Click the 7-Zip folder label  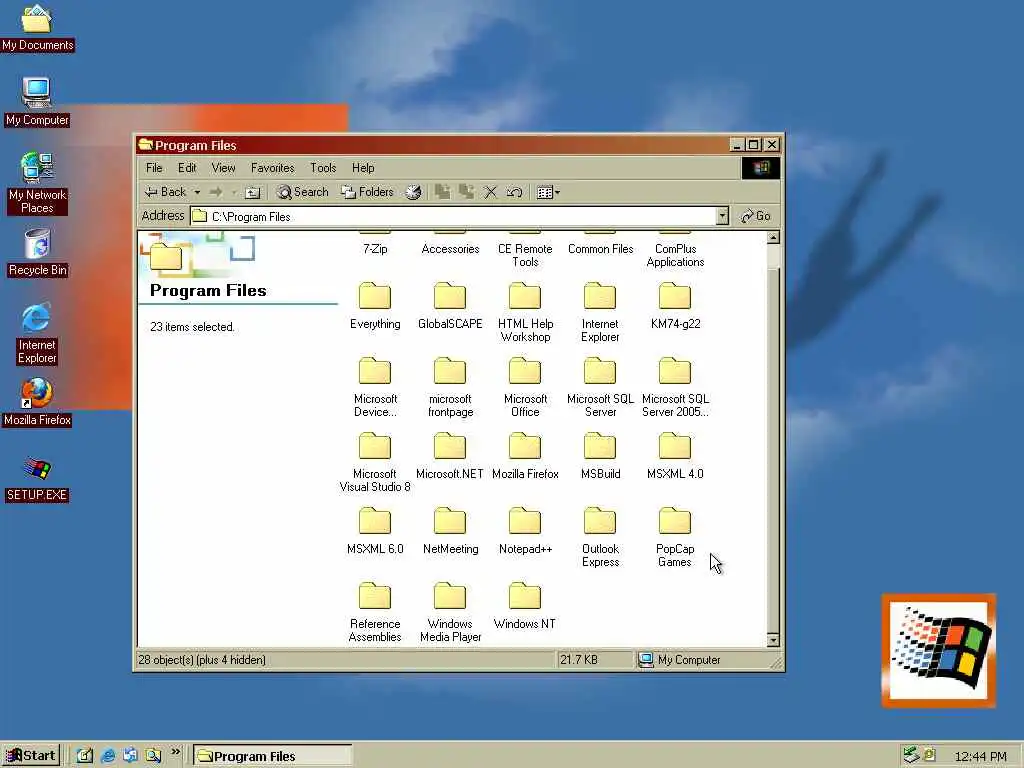coord(375,249)
